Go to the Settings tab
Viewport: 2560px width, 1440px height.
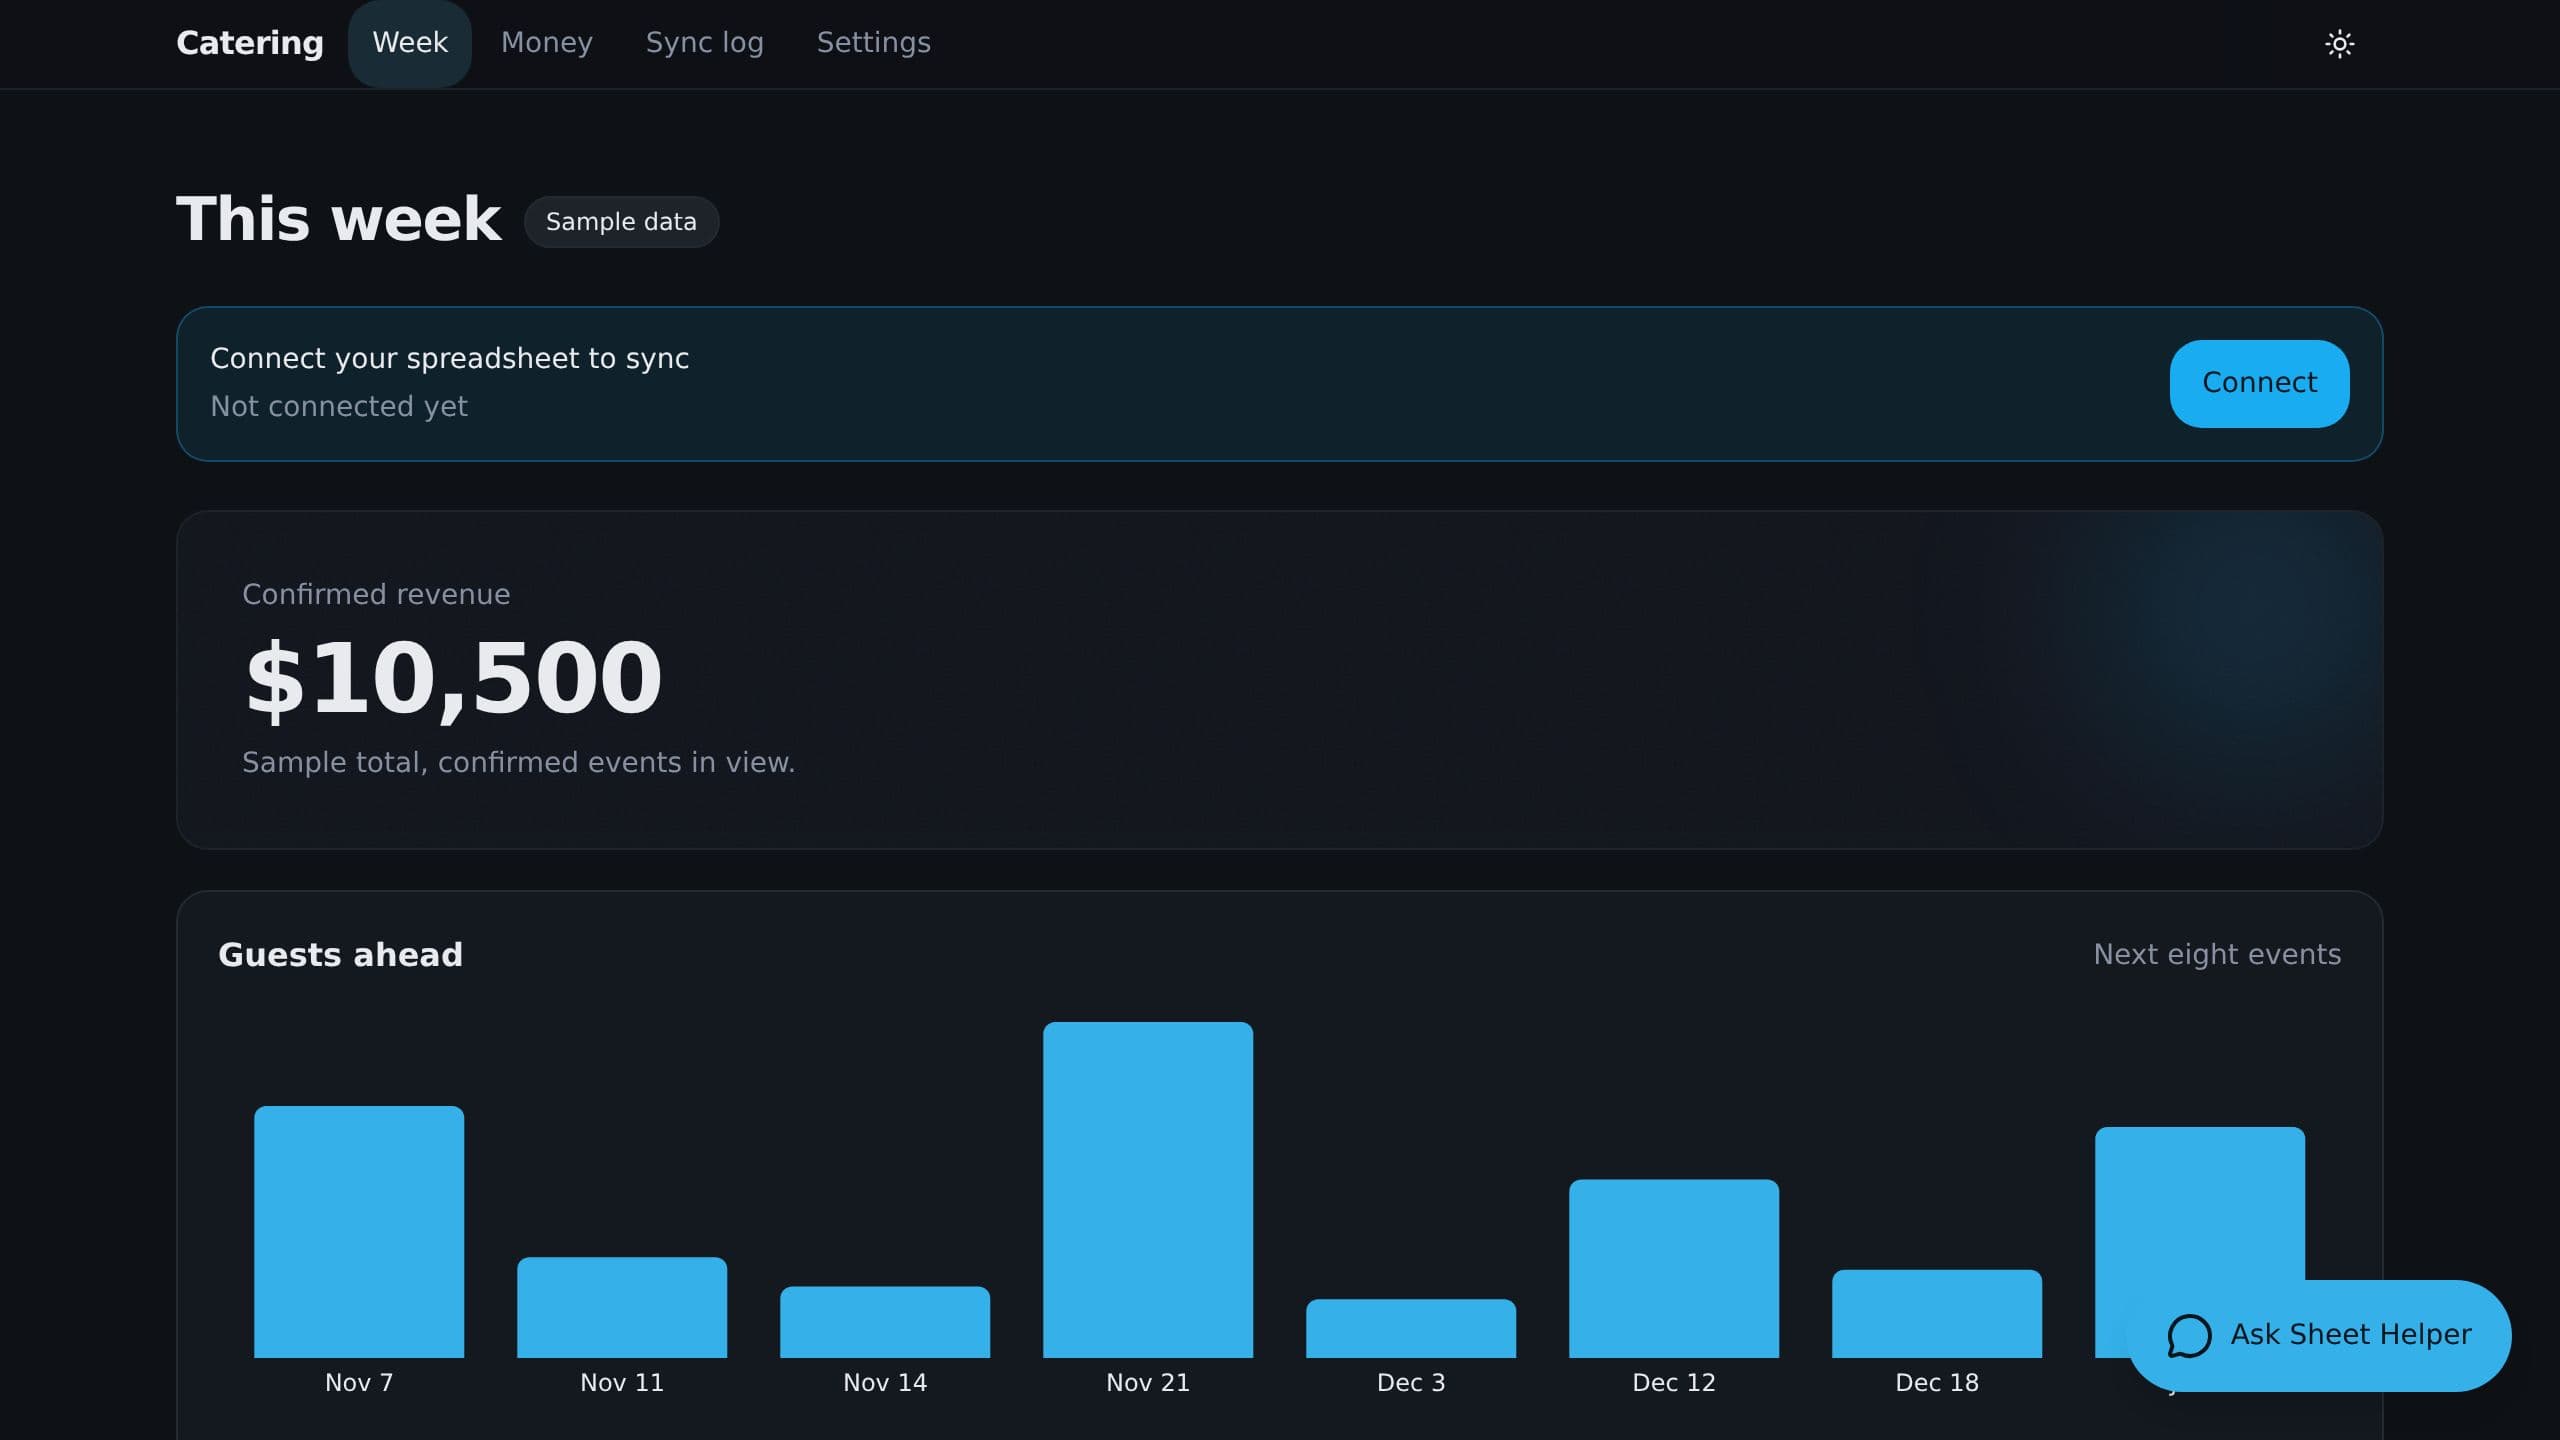(874, 43)
